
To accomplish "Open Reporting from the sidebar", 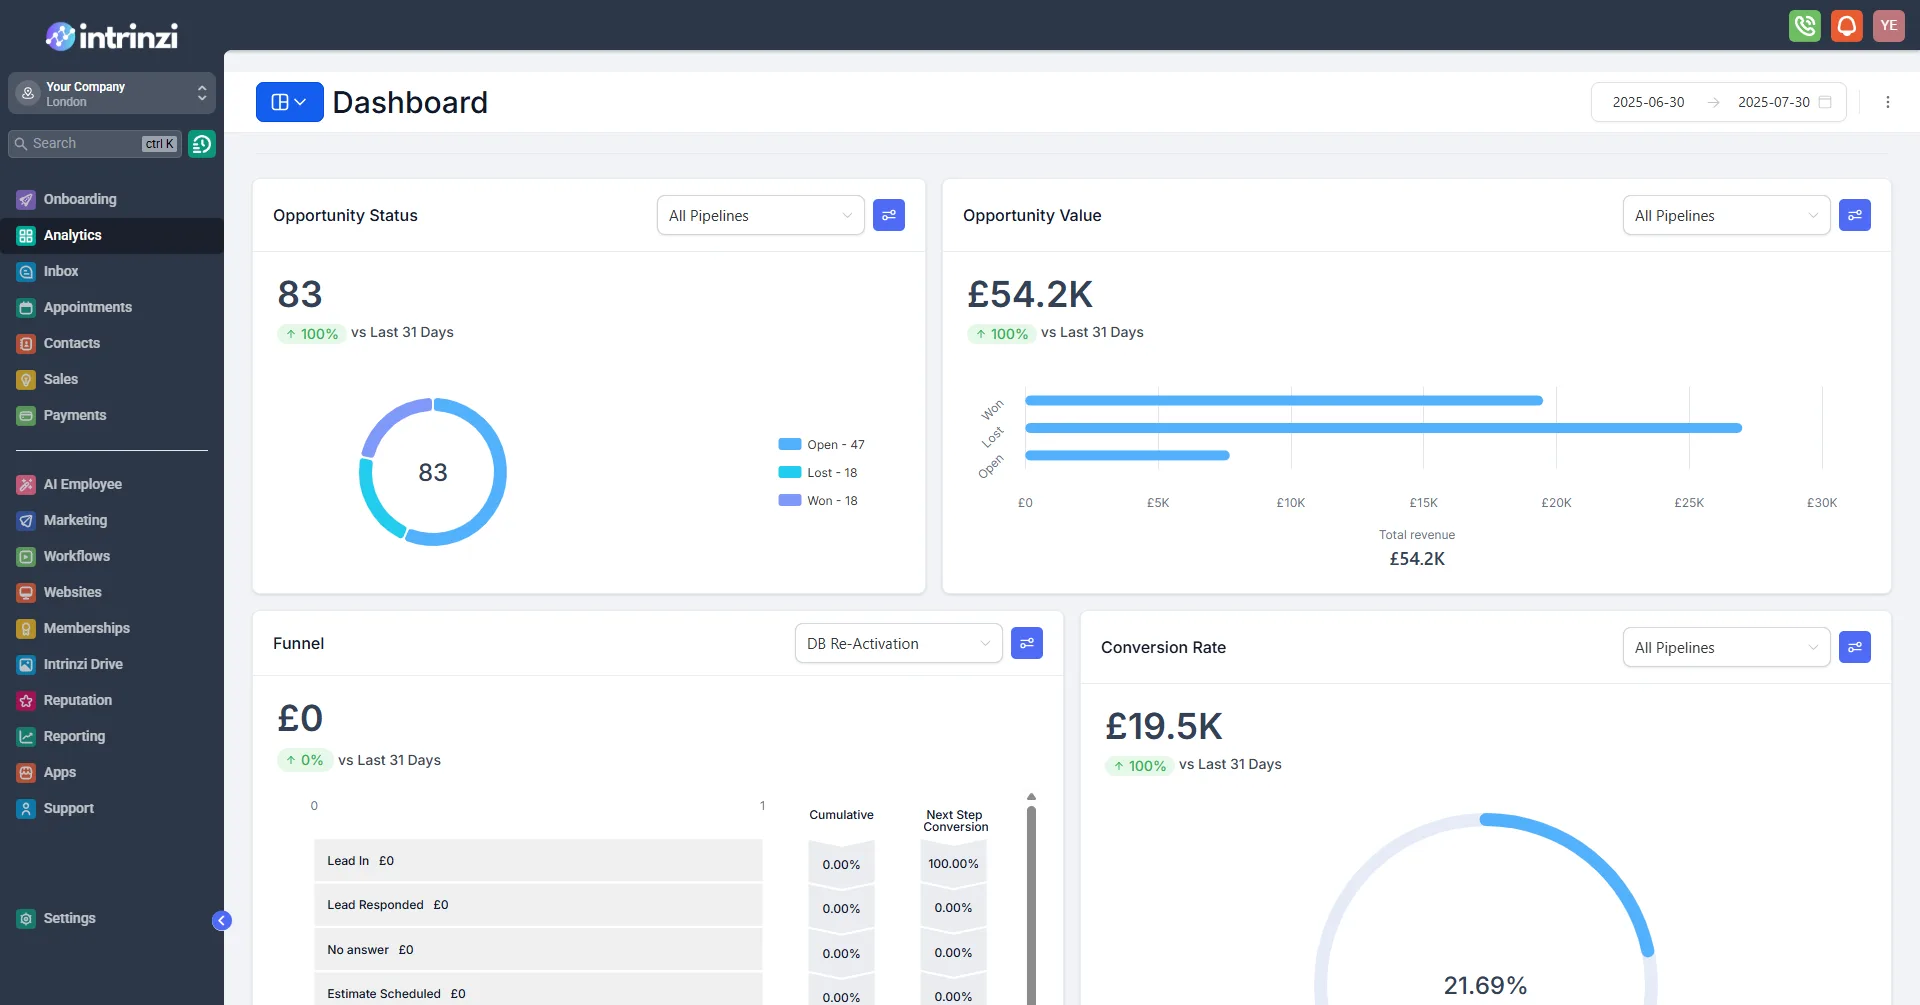I will 73,736.
